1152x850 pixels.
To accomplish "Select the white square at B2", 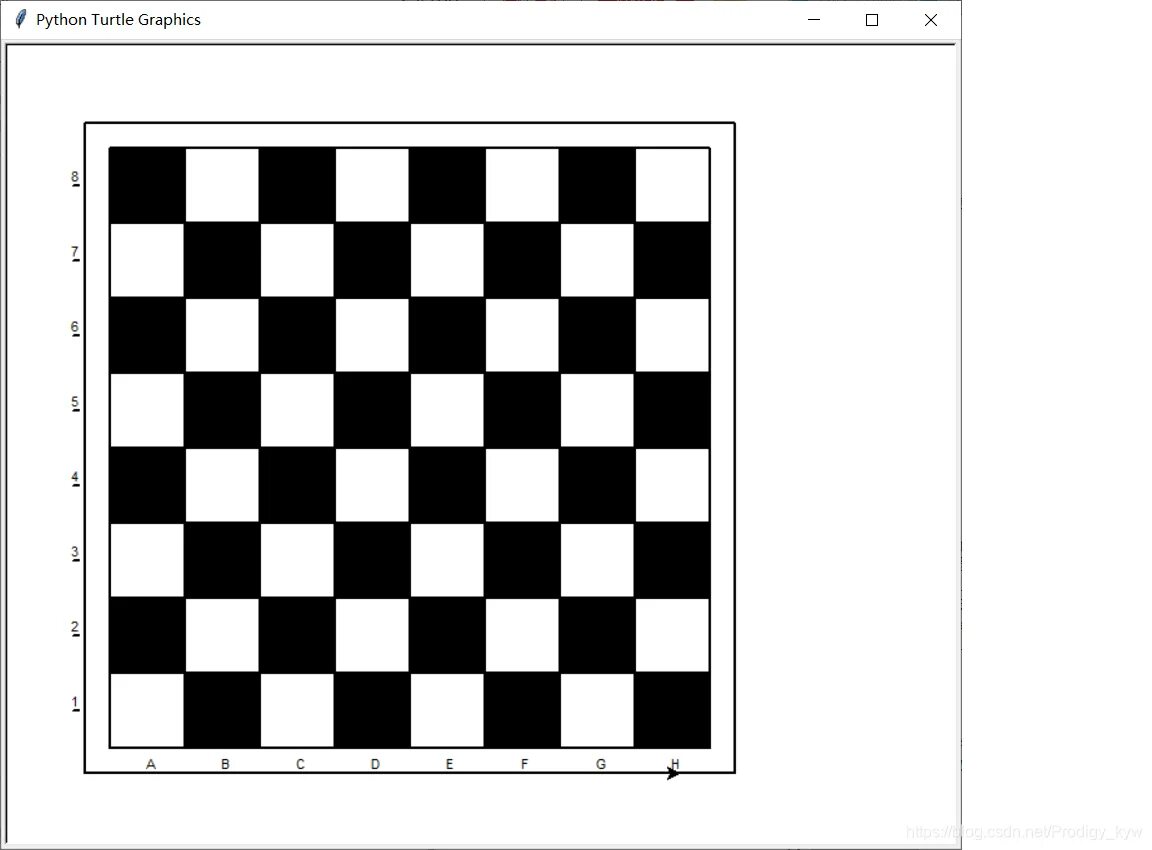I will tap(222, 635).
